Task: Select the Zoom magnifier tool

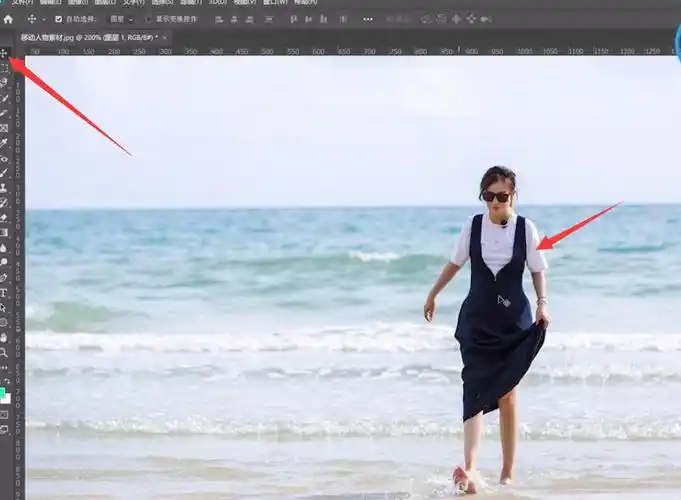Action: click(x=4, y=352)
